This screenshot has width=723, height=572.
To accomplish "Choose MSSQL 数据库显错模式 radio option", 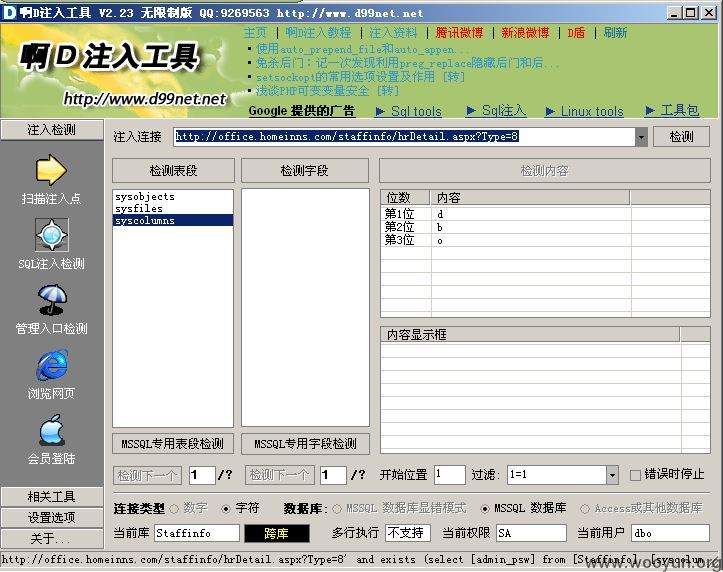I will tap(337, 509).
